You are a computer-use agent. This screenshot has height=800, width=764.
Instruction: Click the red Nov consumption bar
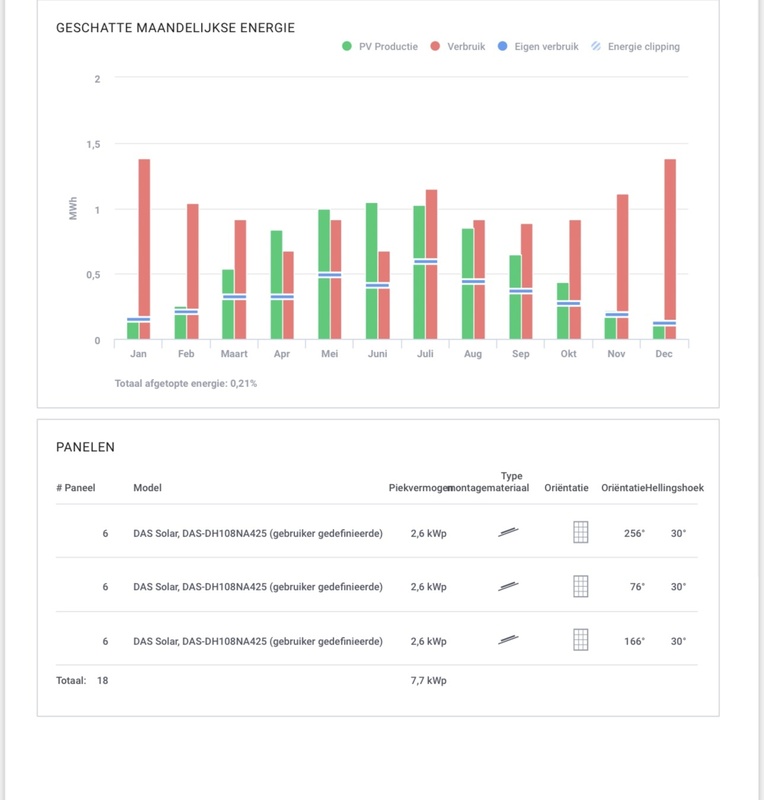click(623, 266)
